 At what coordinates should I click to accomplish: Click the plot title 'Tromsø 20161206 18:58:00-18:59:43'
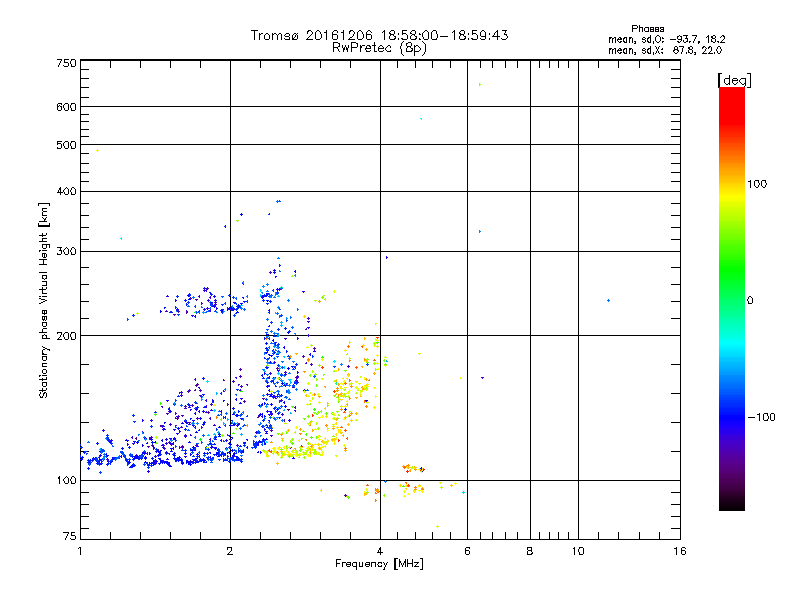[379, 35]
